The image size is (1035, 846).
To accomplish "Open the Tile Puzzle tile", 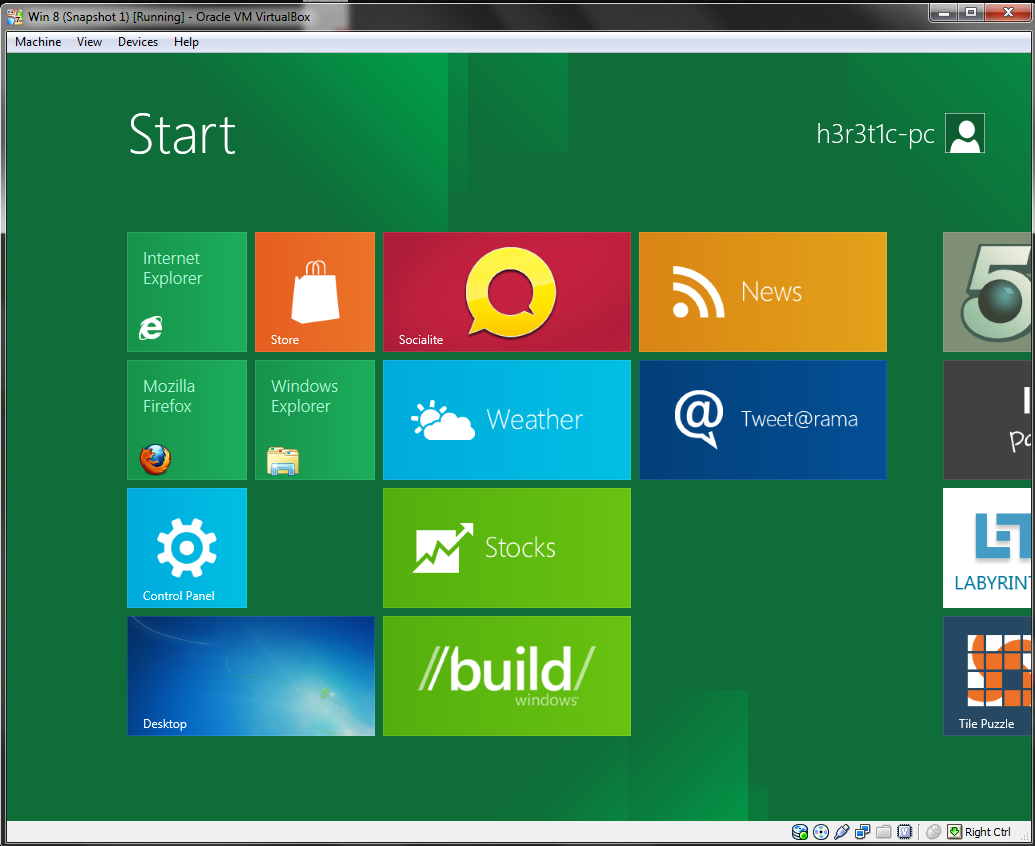I will tap(987, 676).
